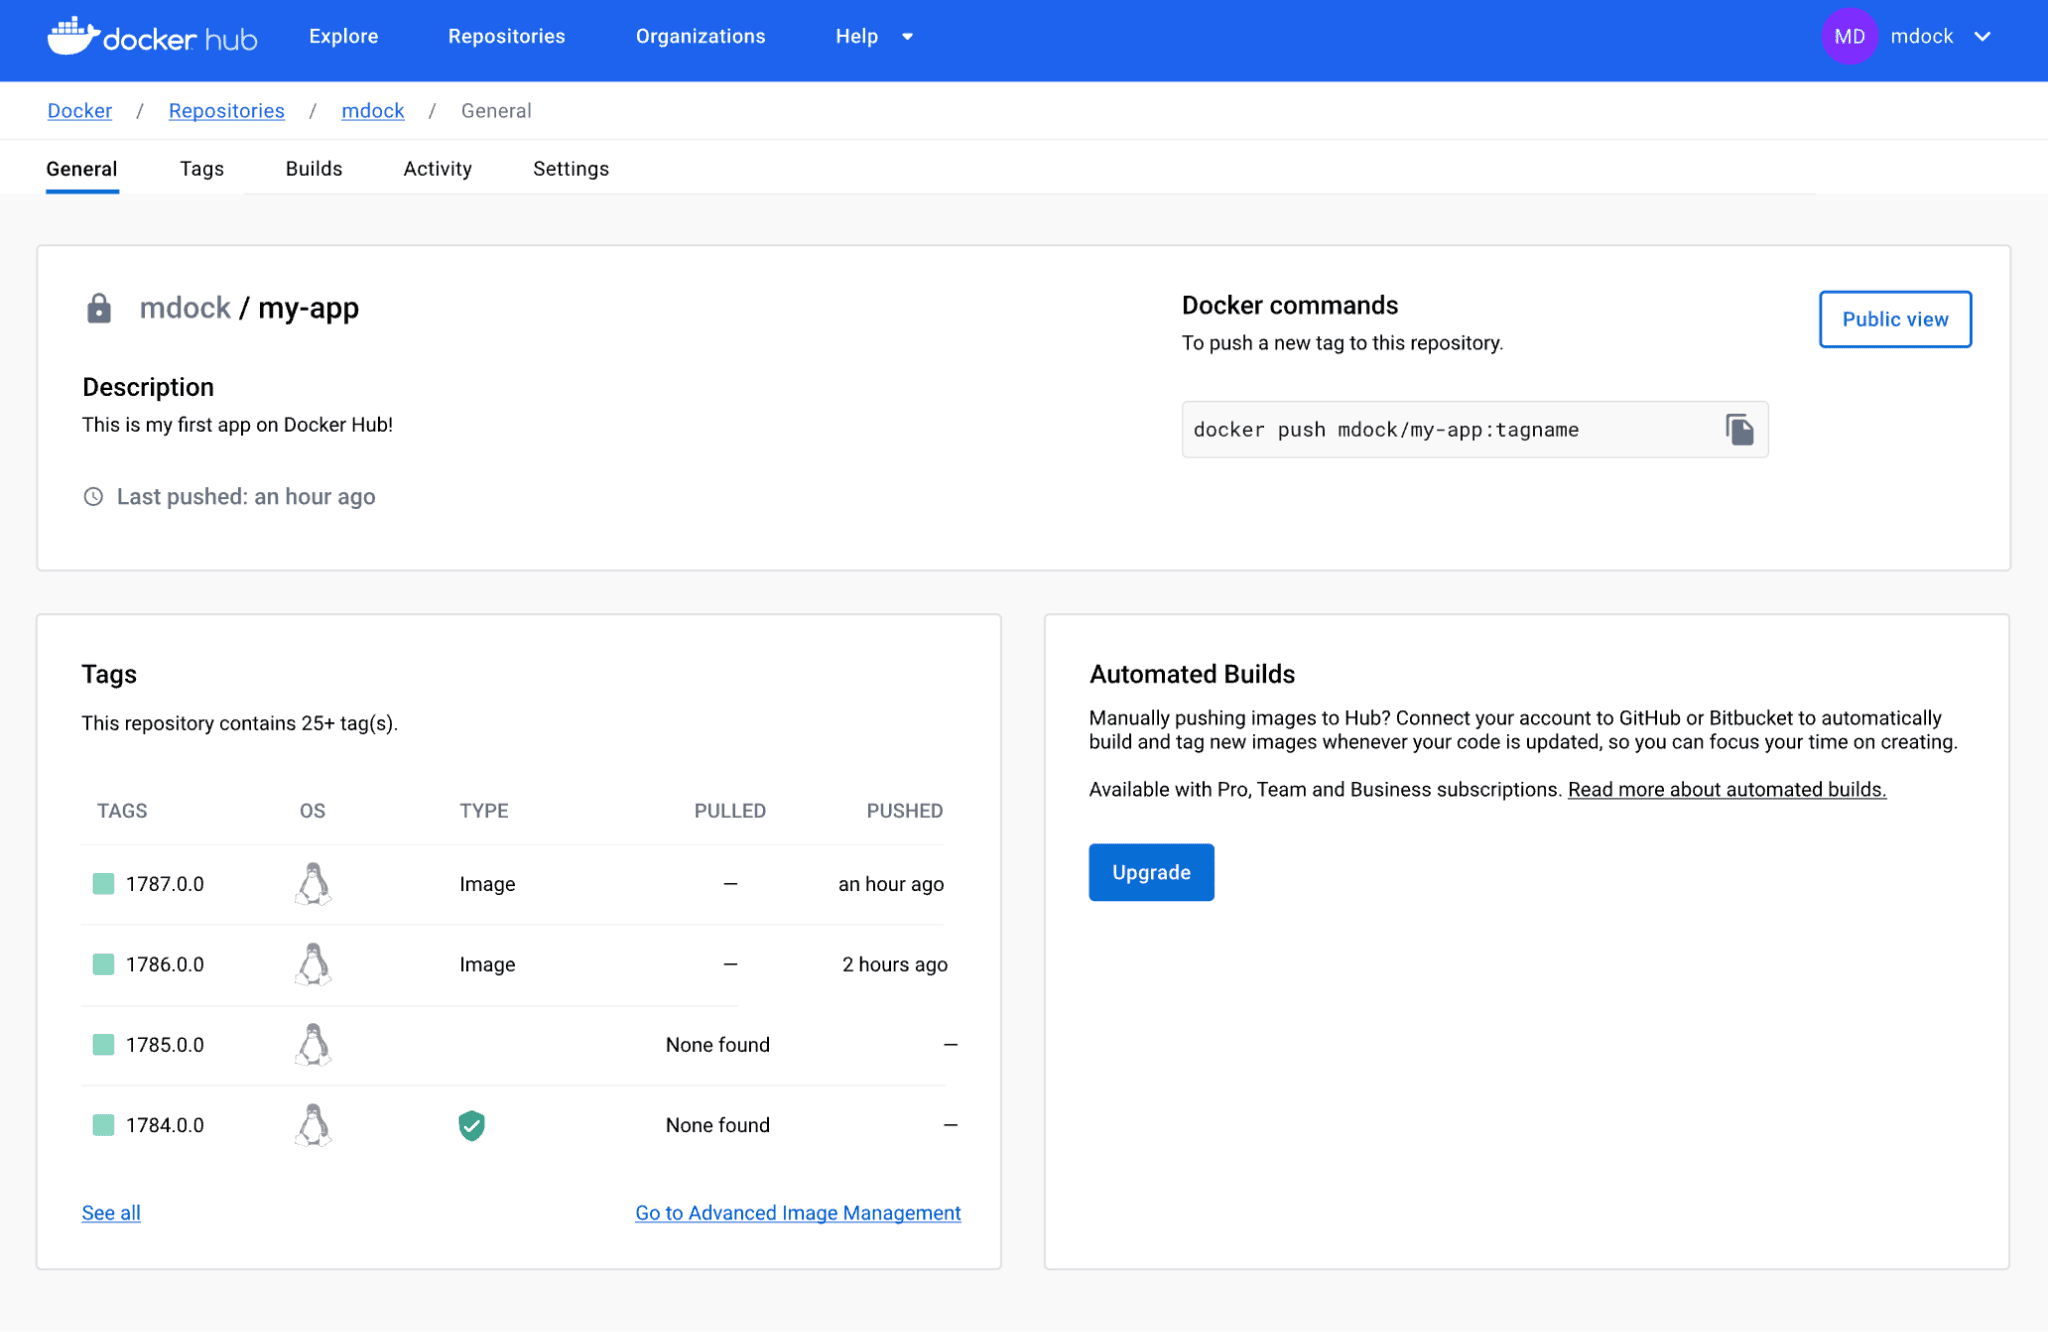Screen dimensions: 2048x1332
Task: Click the Public view button
Action: [1897, 318]
